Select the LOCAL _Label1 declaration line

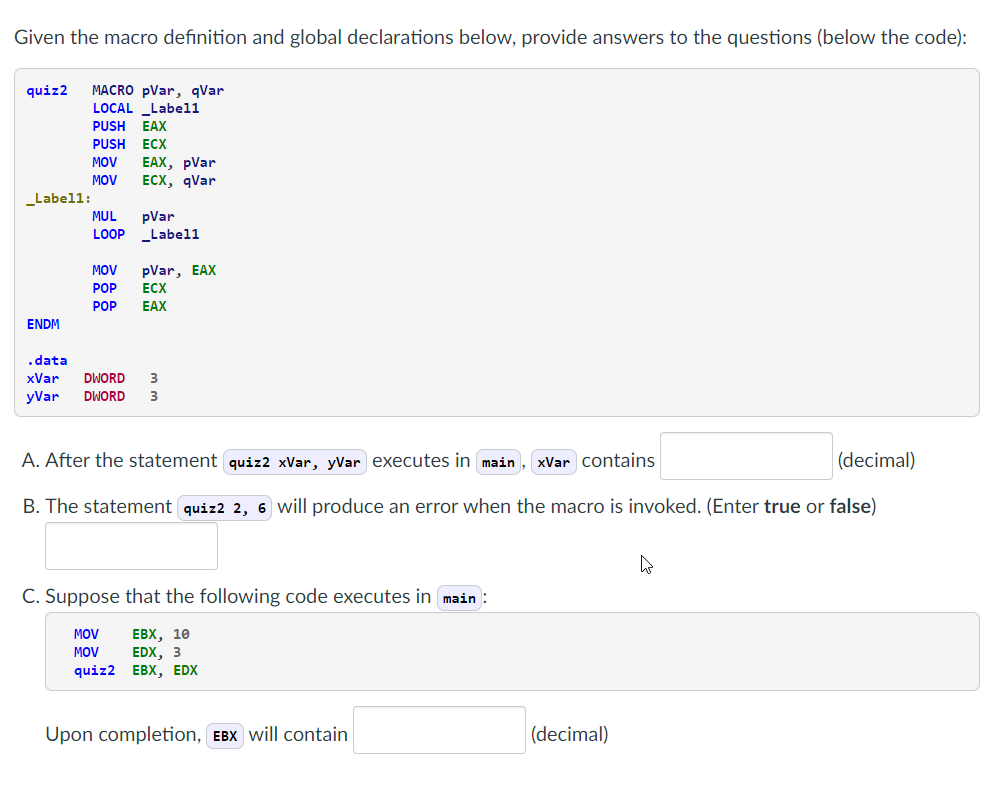tap(148, 108)
